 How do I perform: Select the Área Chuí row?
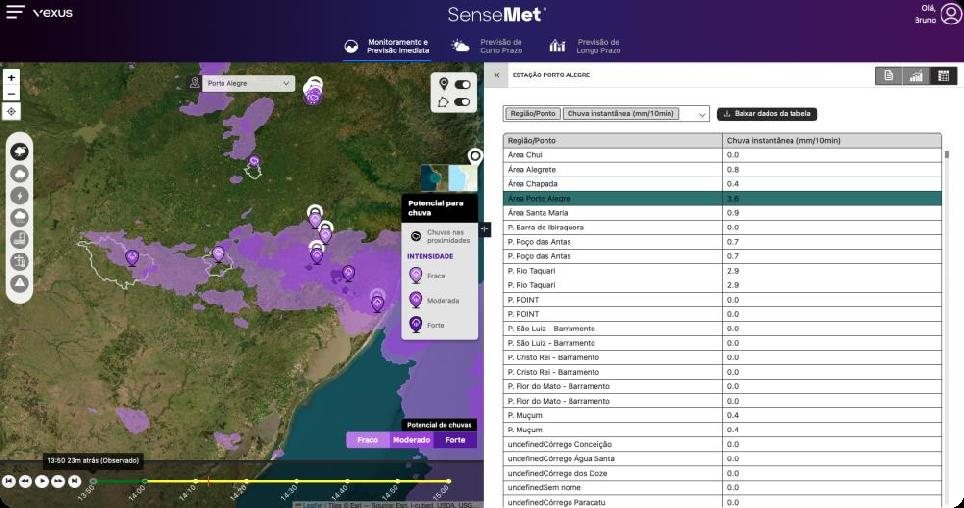[x=722, y=155]
